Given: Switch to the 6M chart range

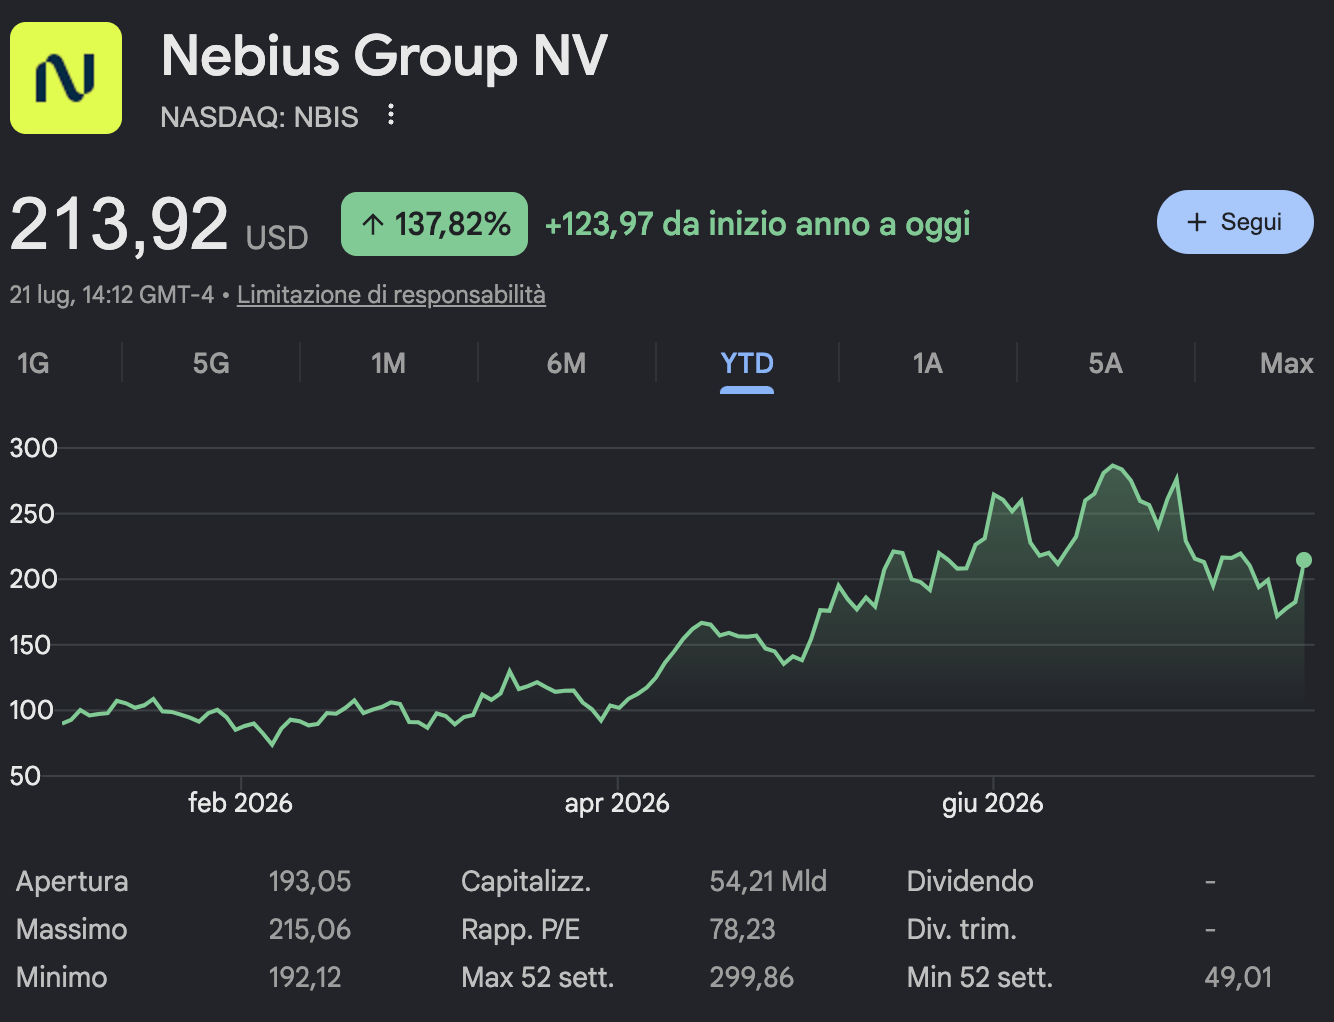Looking at the screenshot, I should [566, 363].
